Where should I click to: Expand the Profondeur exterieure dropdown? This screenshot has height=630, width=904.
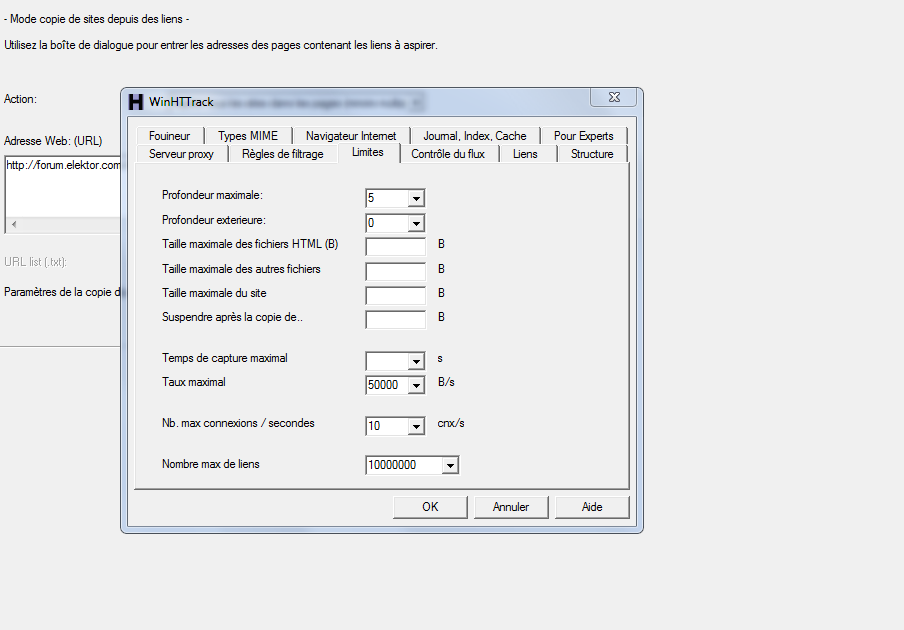(416, 223)
